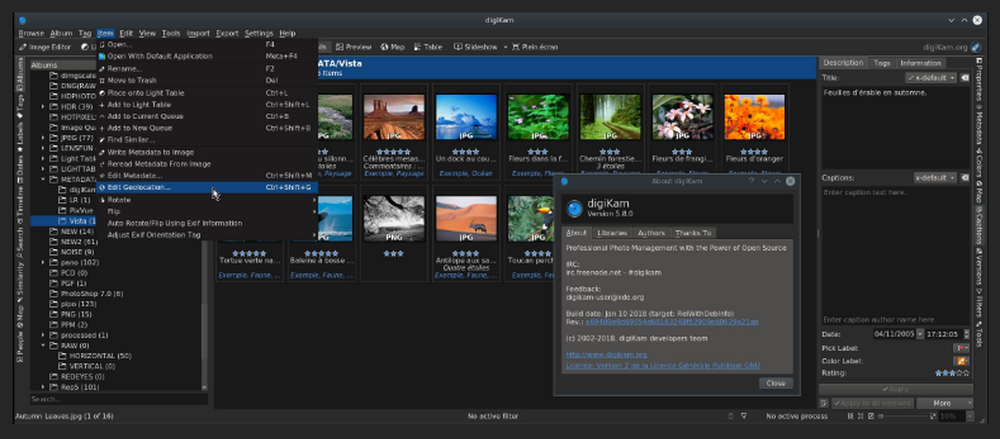Open Thanks To tab in About dialog
This screenshot has width=1000, height=439.
[693, 233]
